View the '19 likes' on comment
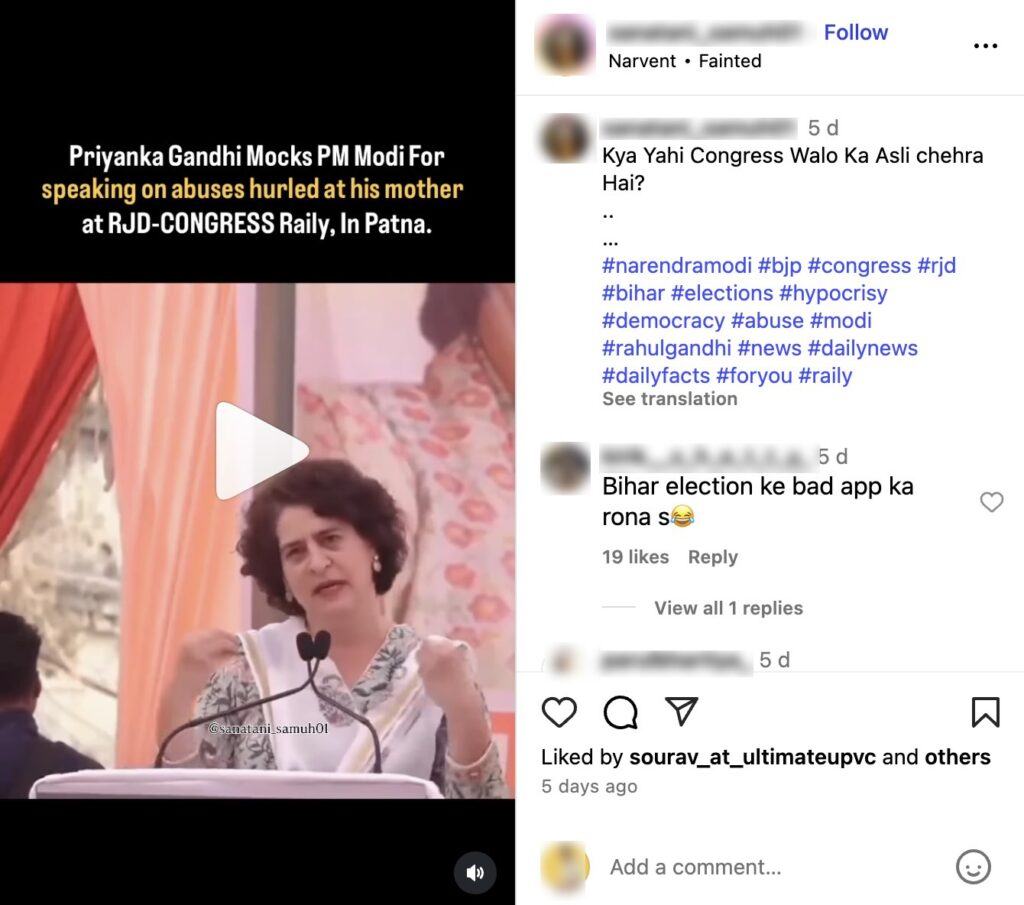 click(x=635, y=557)
